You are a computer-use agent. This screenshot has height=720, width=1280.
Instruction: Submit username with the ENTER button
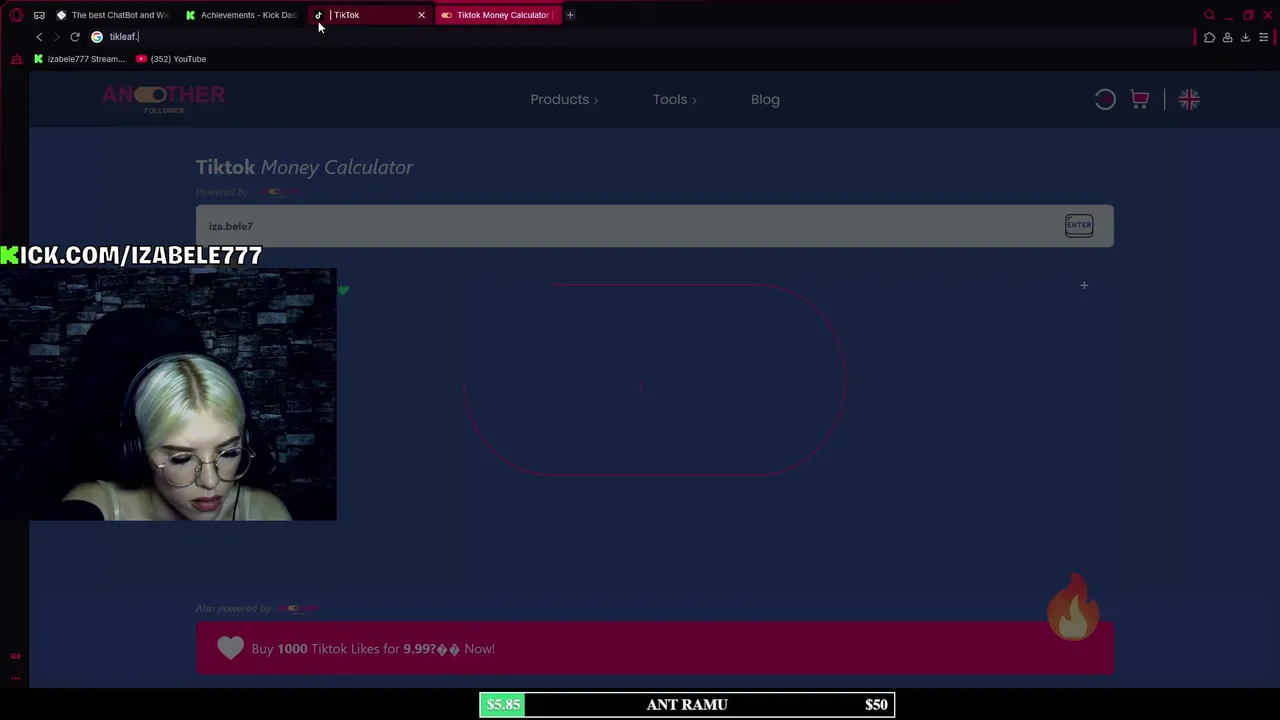(x=1079, y=225)
